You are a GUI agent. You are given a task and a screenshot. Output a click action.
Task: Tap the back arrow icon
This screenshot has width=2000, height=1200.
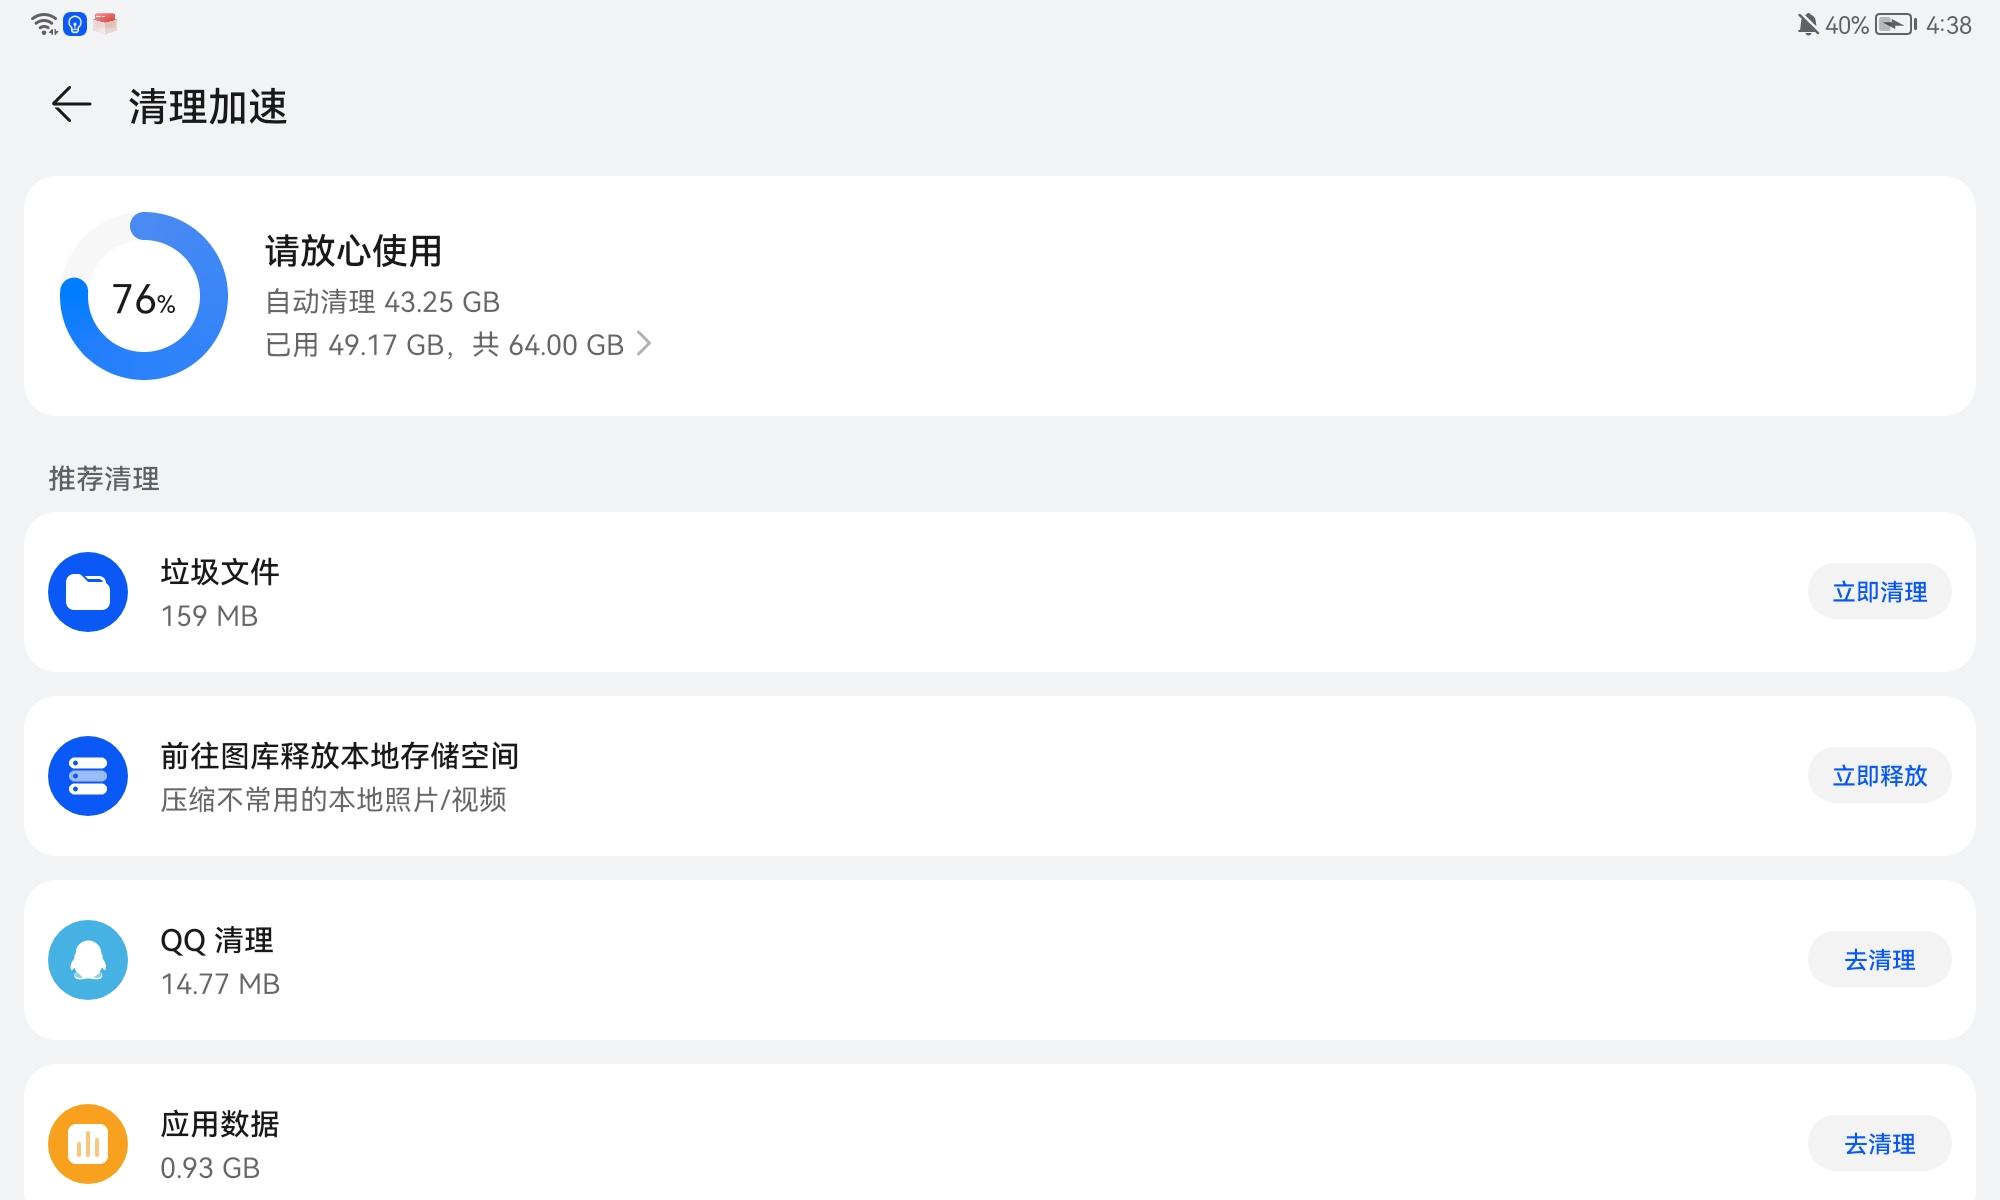pyautogui.click(x=71, y=105)
